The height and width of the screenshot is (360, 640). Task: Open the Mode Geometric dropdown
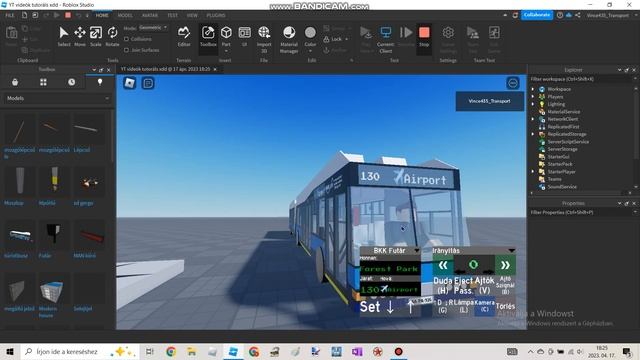pos(153,28)
